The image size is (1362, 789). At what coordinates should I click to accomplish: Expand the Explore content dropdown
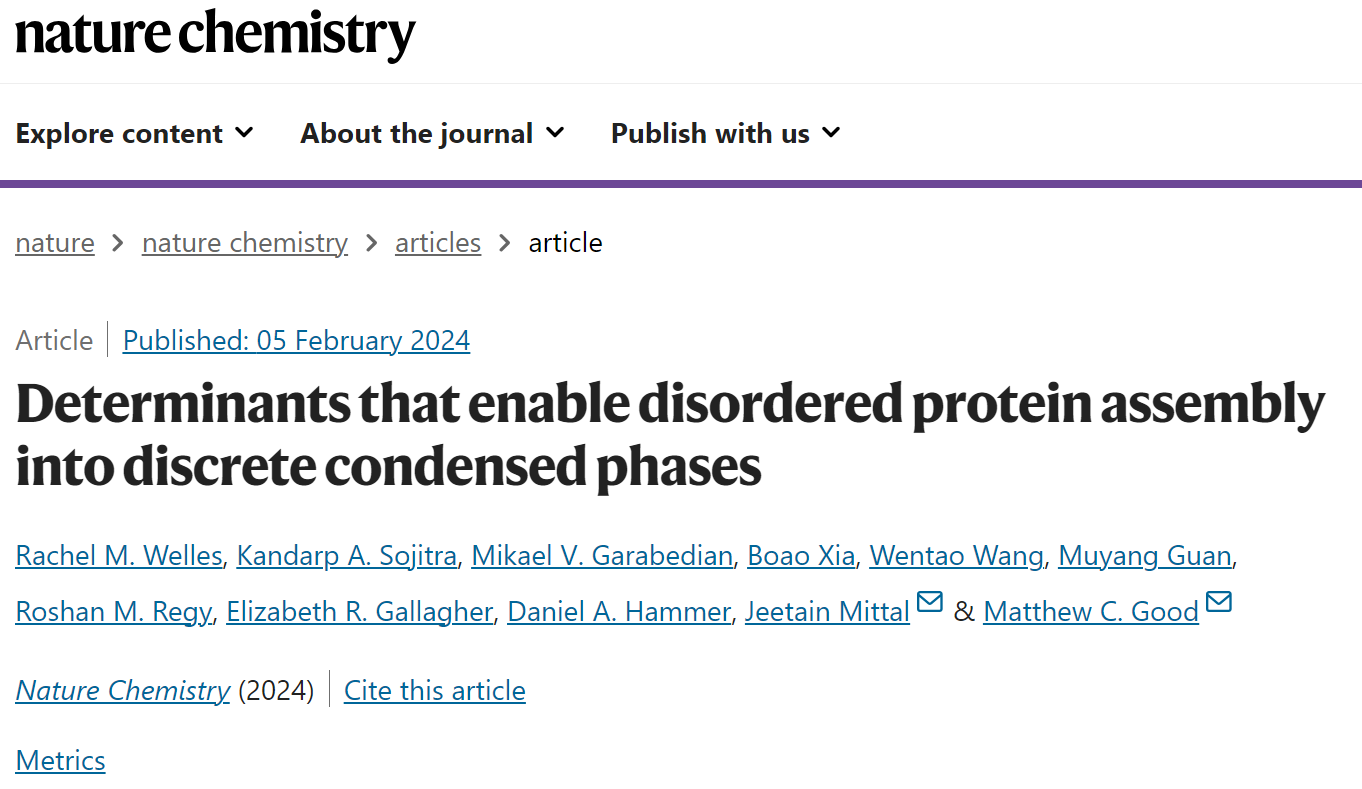[x=135, y=133]
